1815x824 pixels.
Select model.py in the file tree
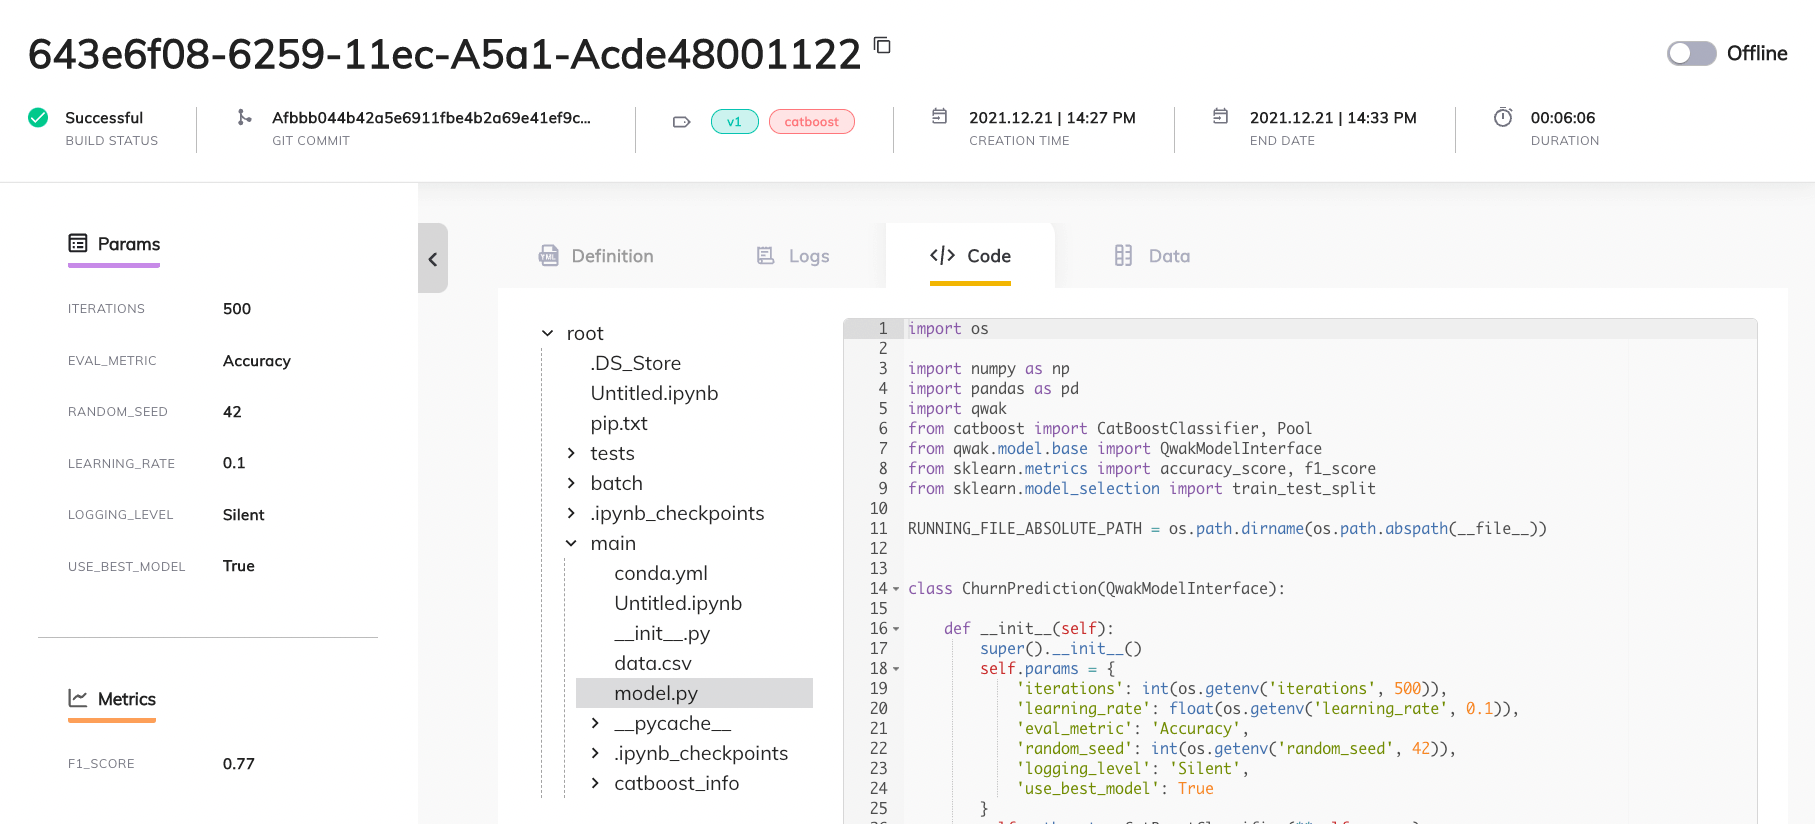[695, 693]
